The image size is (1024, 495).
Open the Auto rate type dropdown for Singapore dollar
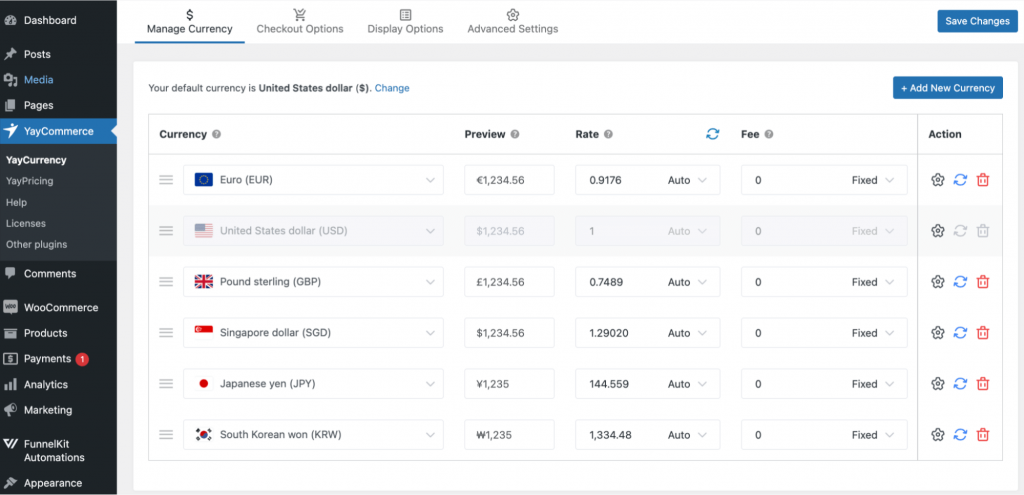click(x=688, y=333)
